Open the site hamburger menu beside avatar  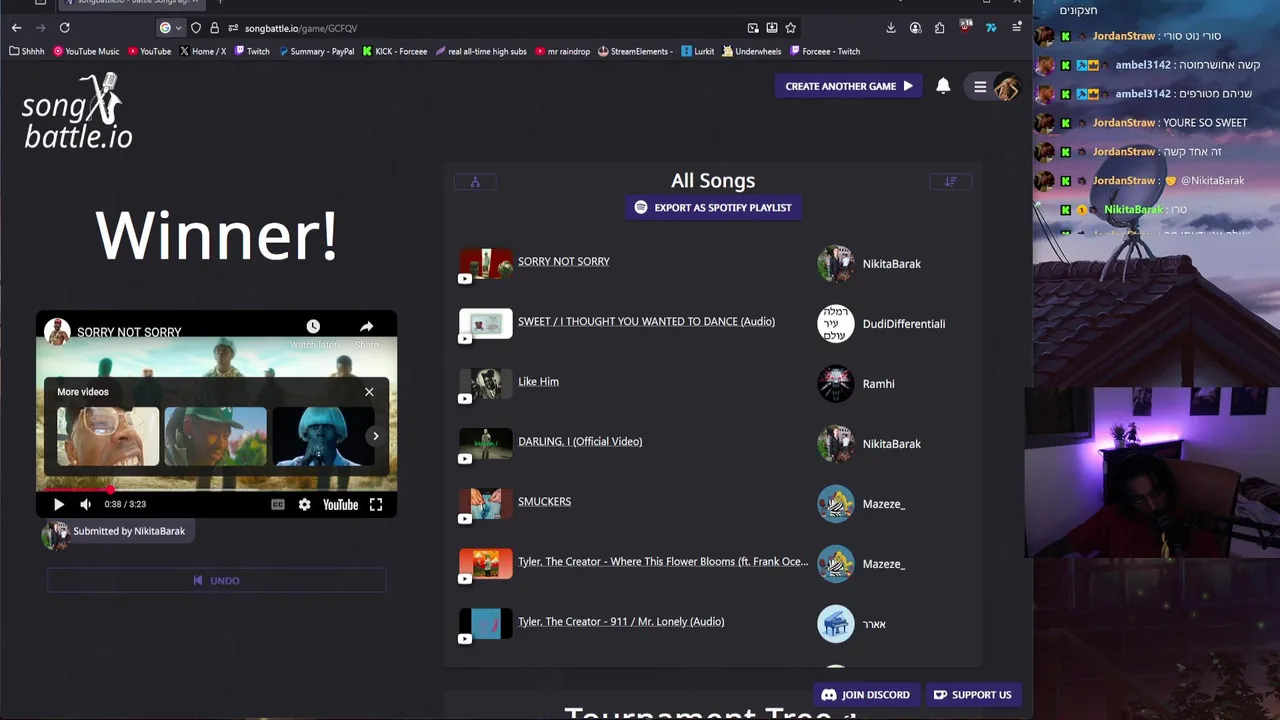pyautogui.click(x=980, y=87)
